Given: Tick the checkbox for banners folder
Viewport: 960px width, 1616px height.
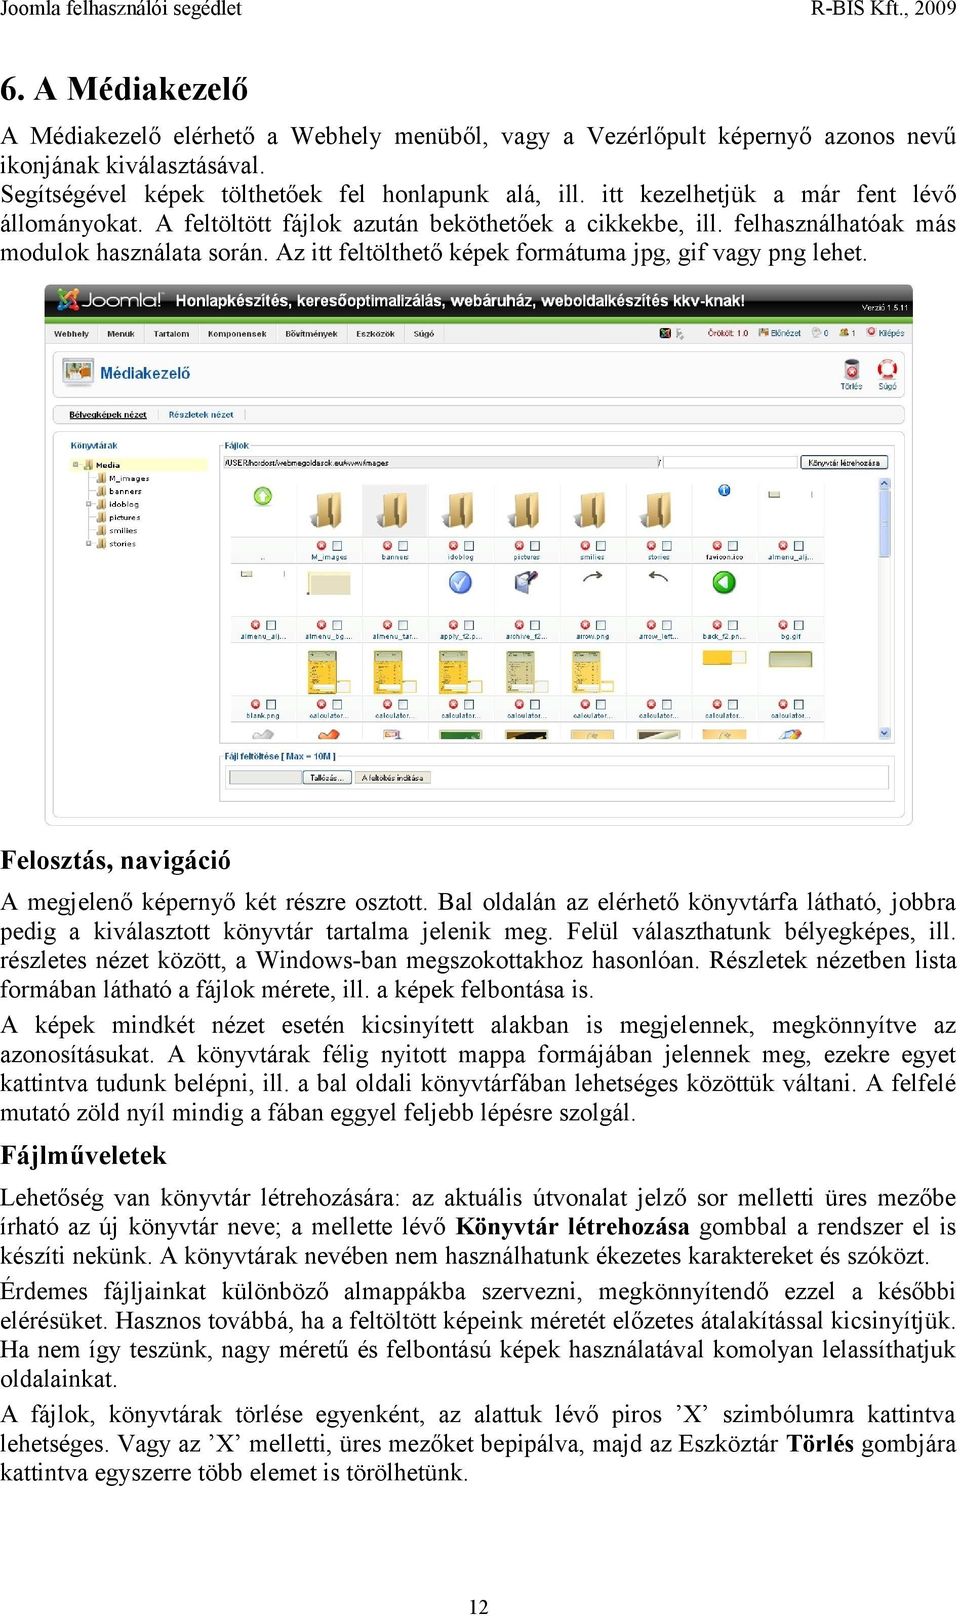Looking at the screenshot, I should (x=403, y=545).
